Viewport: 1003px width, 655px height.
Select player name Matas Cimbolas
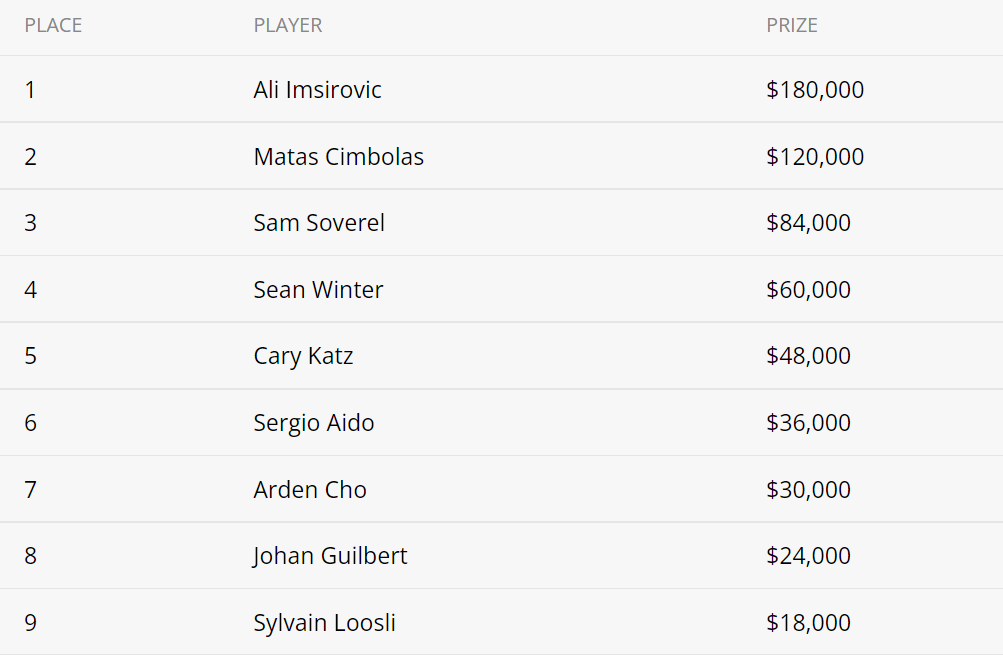pyautogui.click(x=338, y=157)
